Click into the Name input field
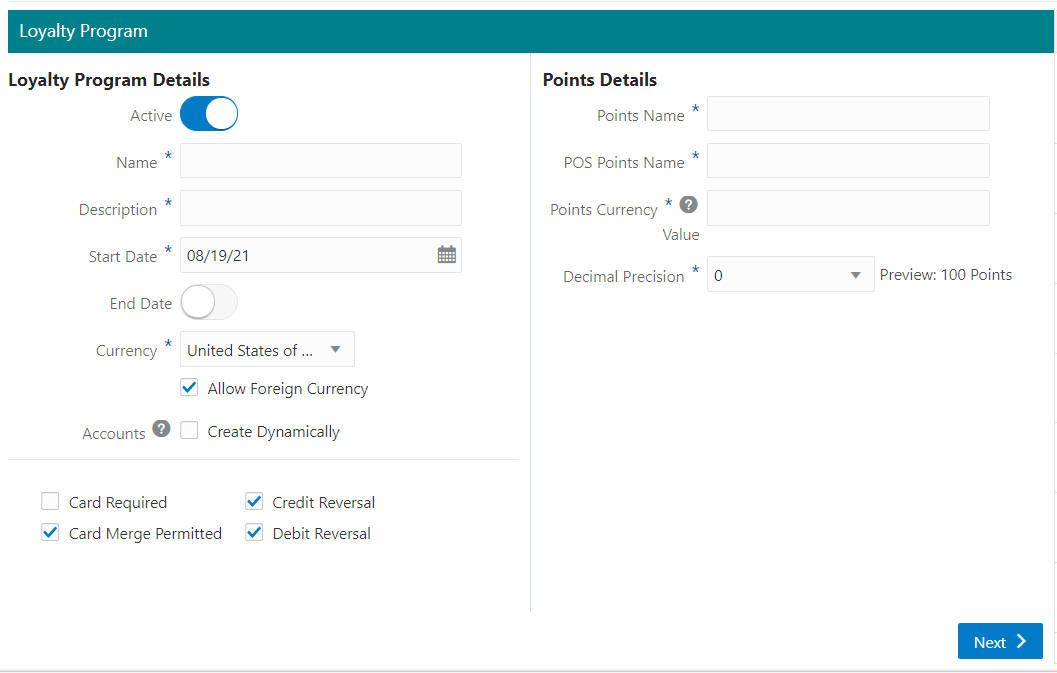Viewport: 1057px width, 673px height. click(321, 160)
